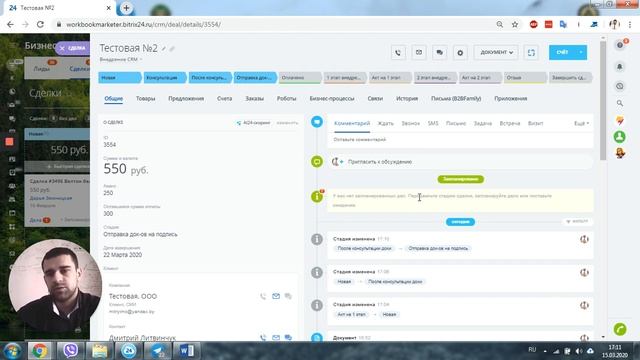Open chat with Тестовая, ООО icon
This screenshot has width=640, height=360.
(288, 296)
